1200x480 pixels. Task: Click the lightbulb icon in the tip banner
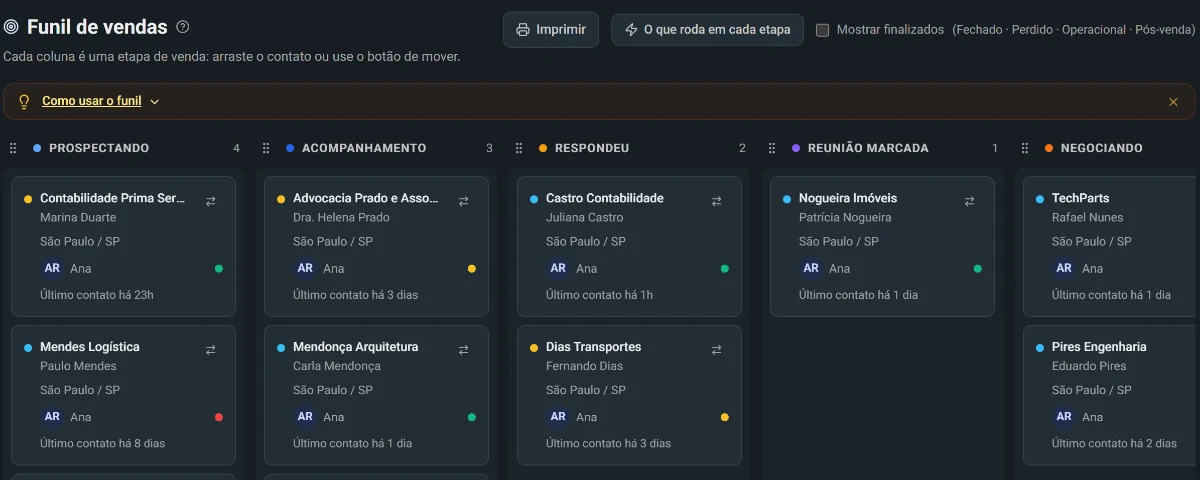click(x=24, y=101)
